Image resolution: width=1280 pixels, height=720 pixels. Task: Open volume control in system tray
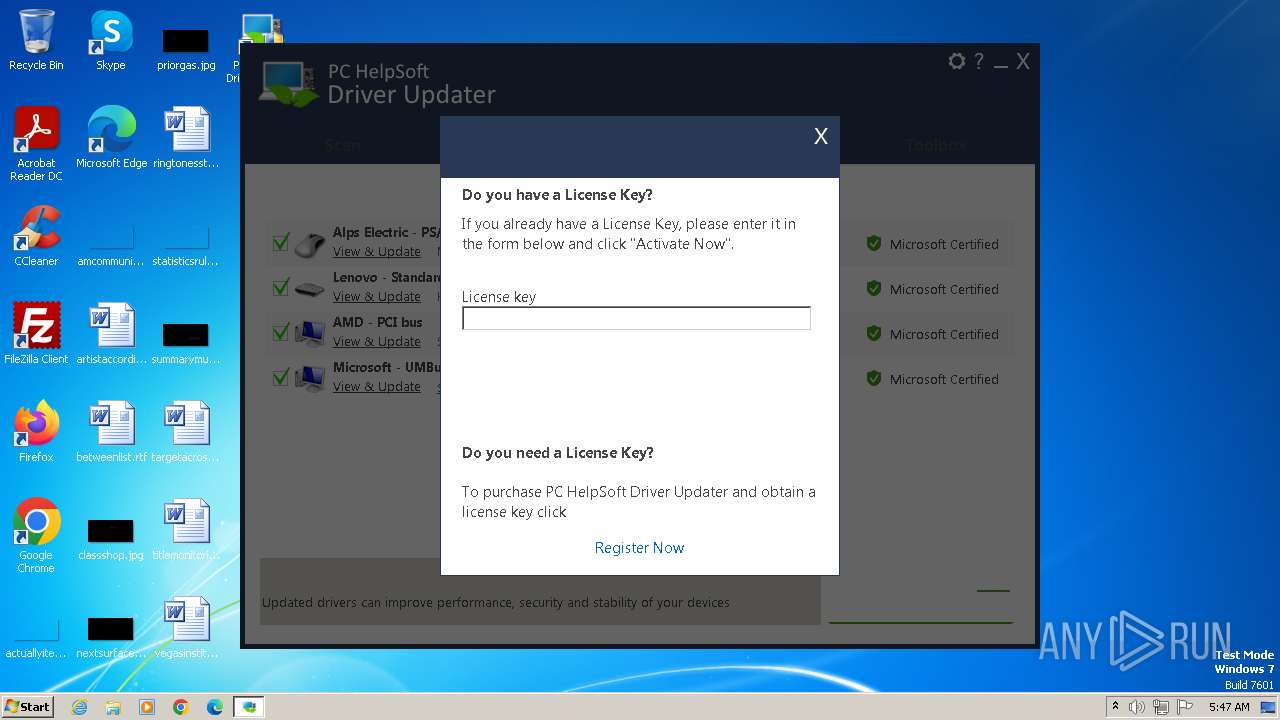pos(1137,707)
